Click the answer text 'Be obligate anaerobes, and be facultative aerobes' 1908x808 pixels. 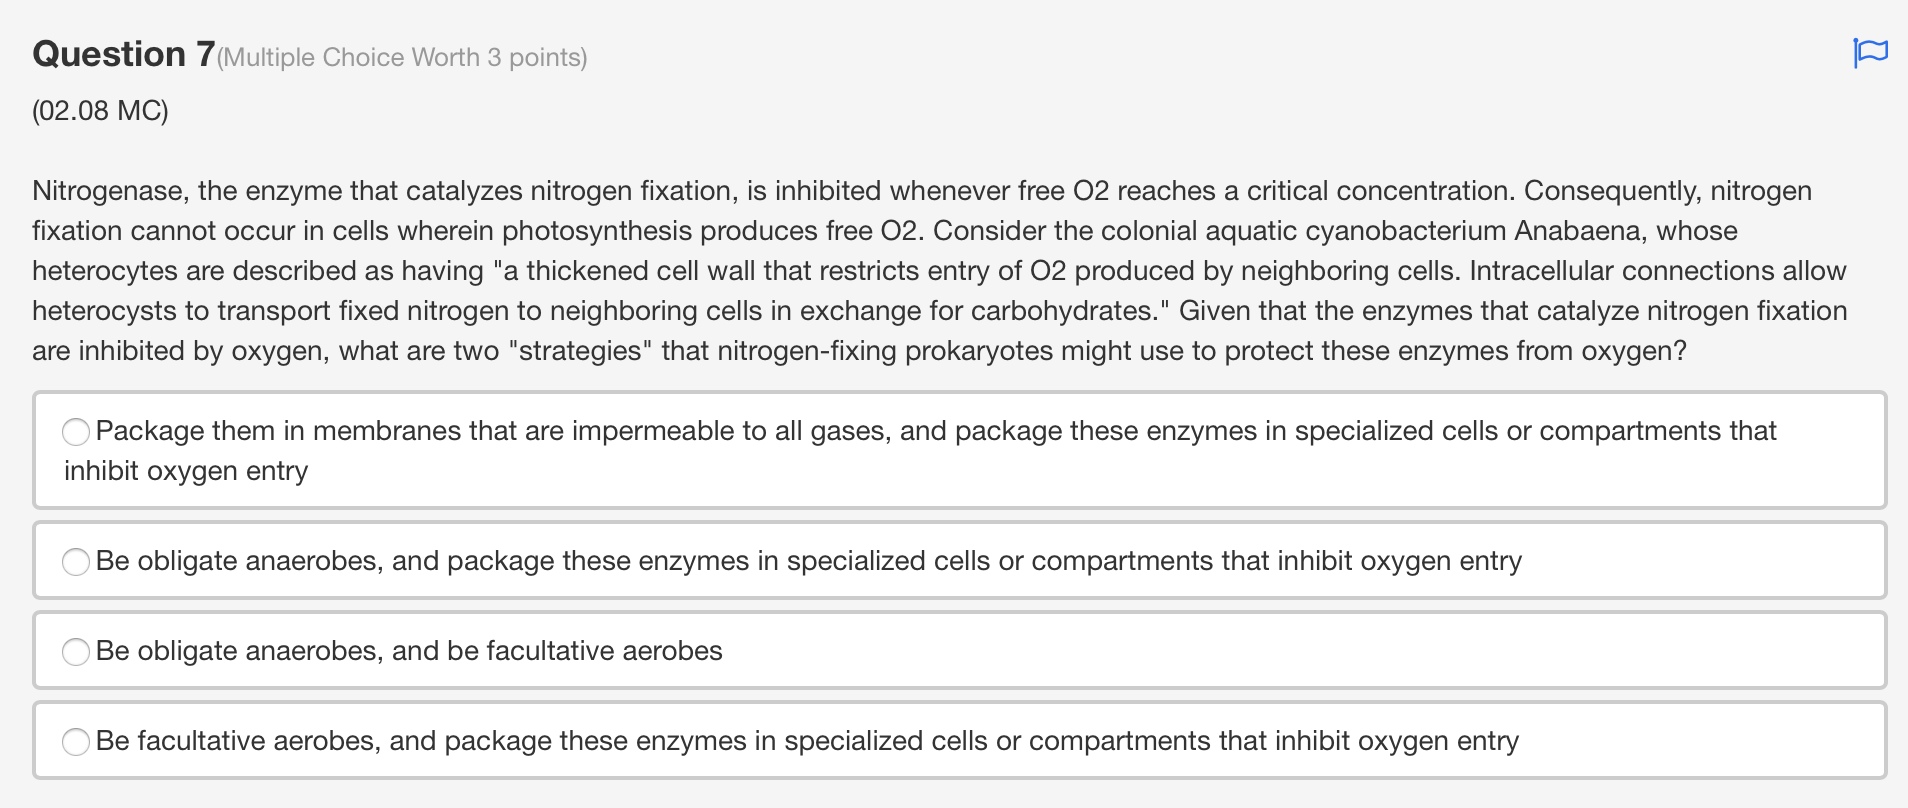[x=410, y=650]
